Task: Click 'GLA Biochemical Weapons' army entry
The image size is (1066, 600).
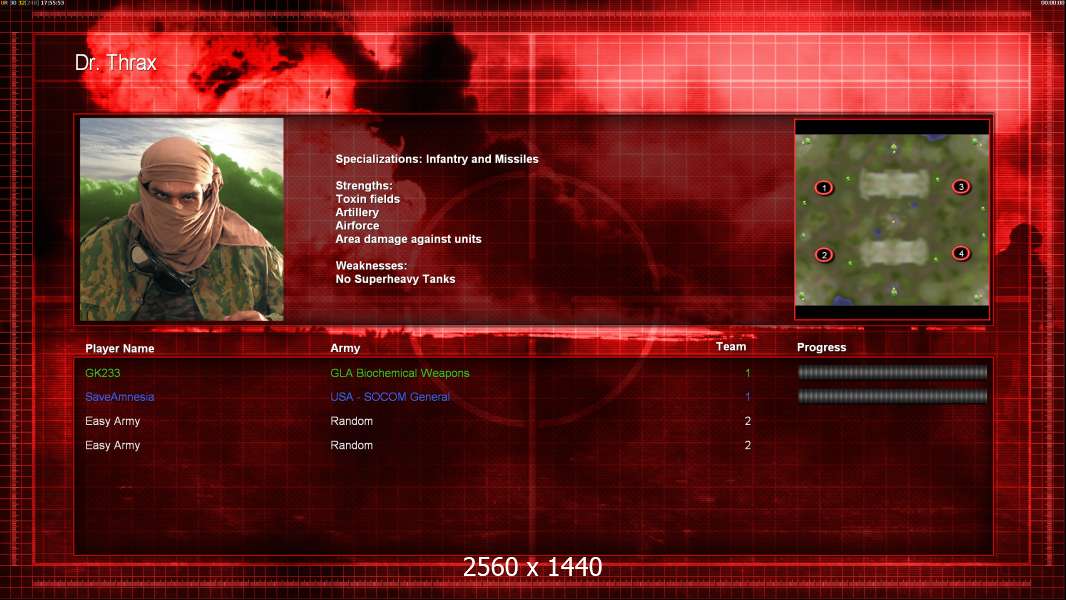Action: tap(400, 373)
